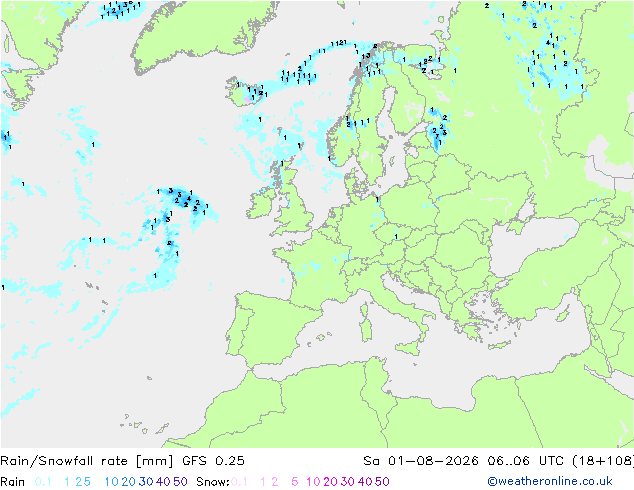Open the ©weatheronline.co.uk link
Image resolution: width=634 pixels, height=490 pixels.
[550, 482]
